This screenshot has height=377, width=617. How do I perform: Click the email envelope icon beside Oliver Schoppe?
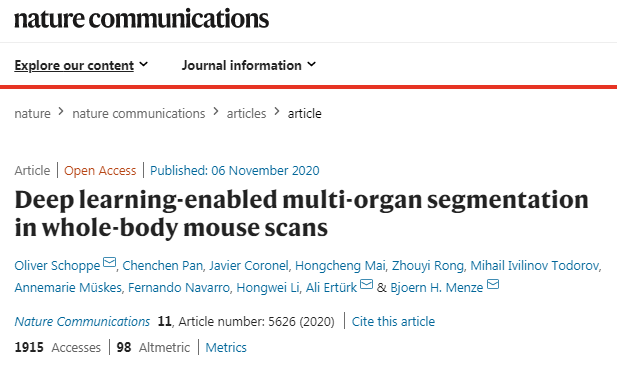point(109,262)
